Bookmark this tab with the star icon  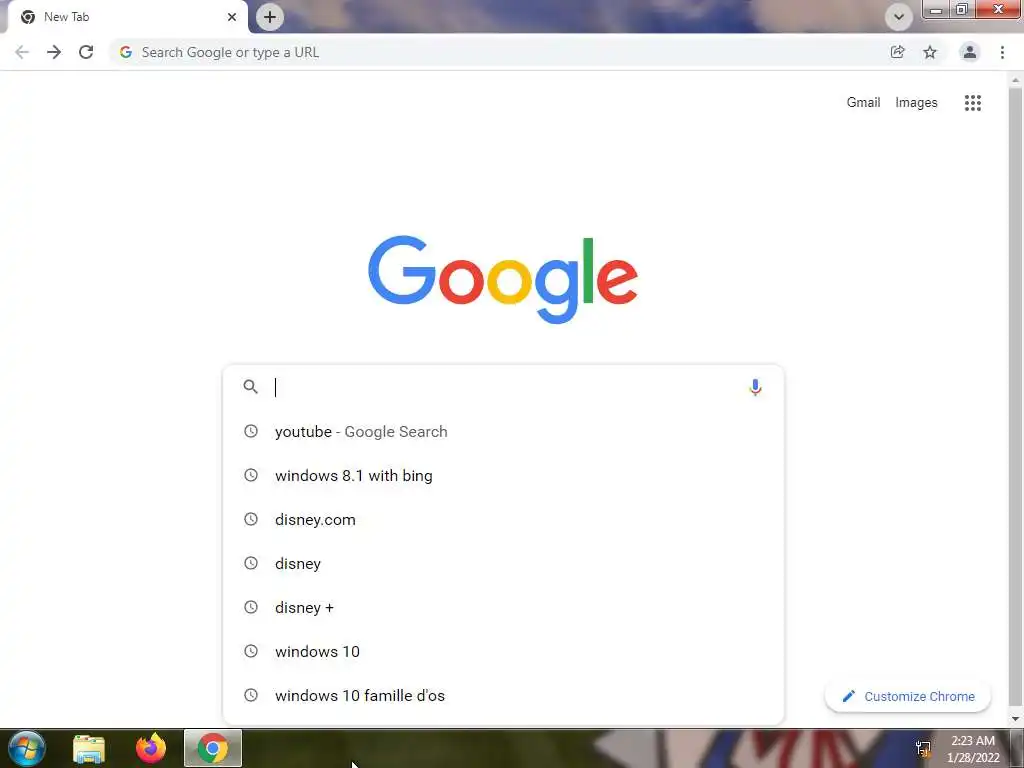930,52
